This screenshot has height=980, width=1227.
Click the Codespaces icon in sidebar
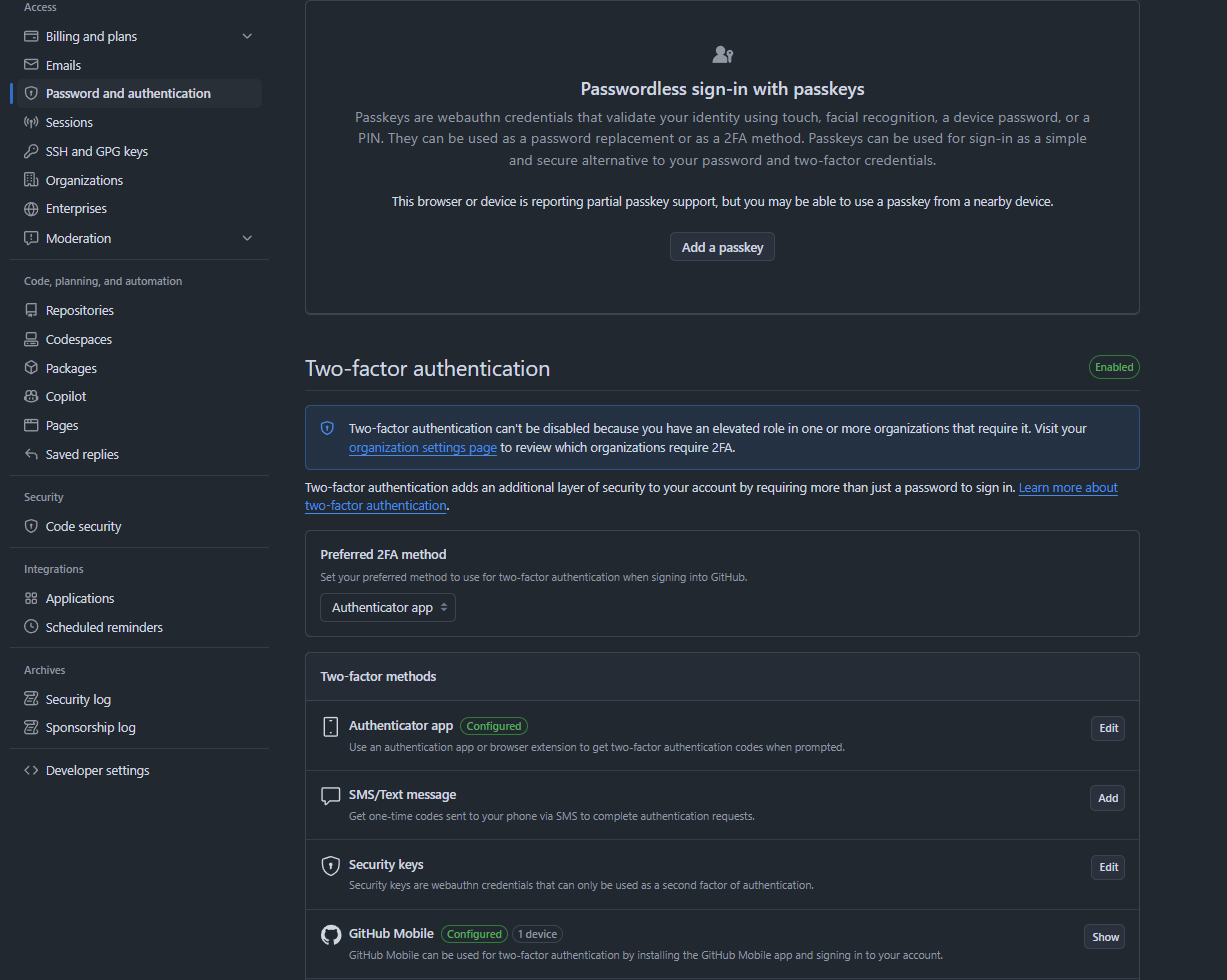[31, 340]
